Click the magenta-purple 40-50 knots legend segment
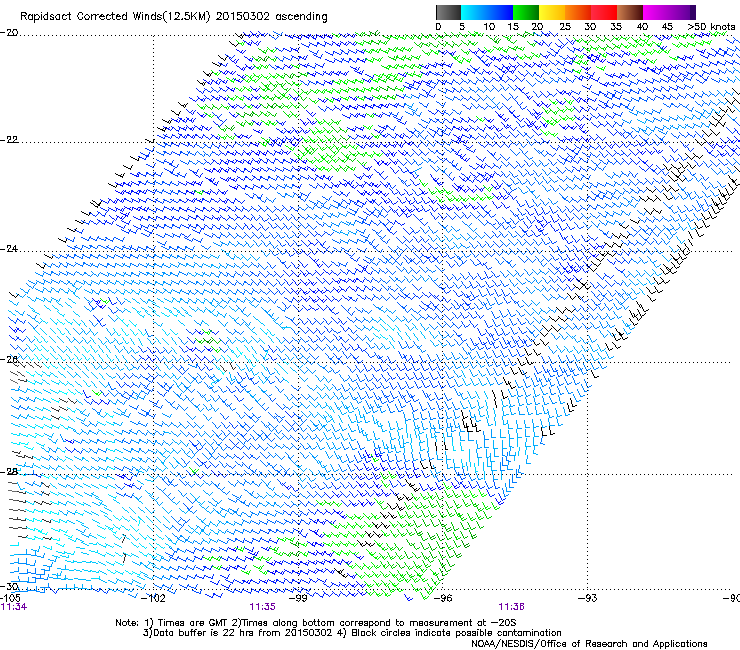The image size is (740, 650). point(669,12)
